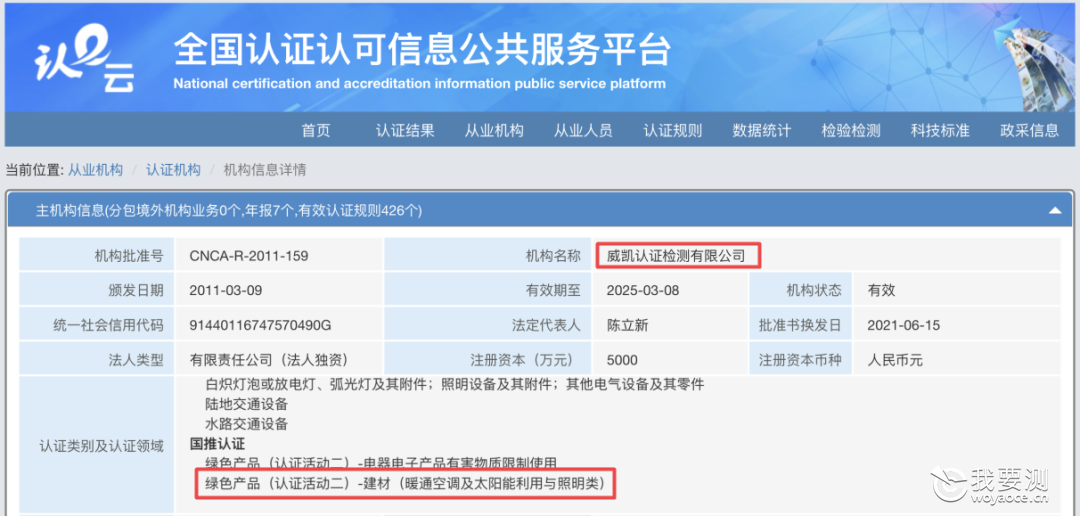This screenshot has height=516, width=1080.
Task: Select registered capital value 5000
Action: coord(622,360)
